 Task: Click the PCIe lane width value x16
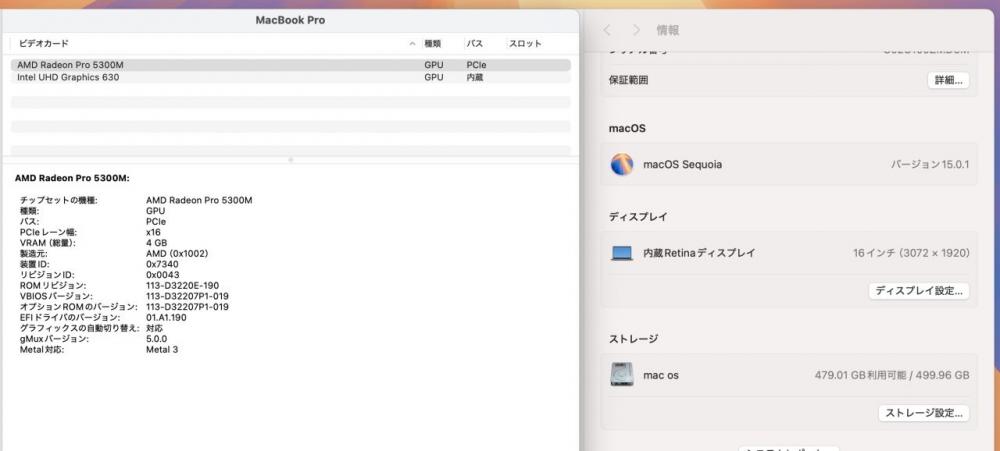tap(153, 232)
